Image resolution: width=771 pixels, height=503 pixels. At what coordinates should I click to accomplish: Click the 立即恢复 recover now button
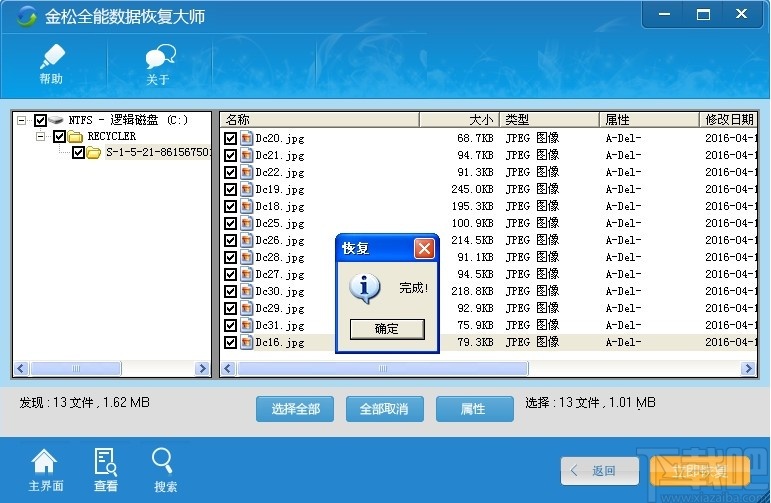699,471
